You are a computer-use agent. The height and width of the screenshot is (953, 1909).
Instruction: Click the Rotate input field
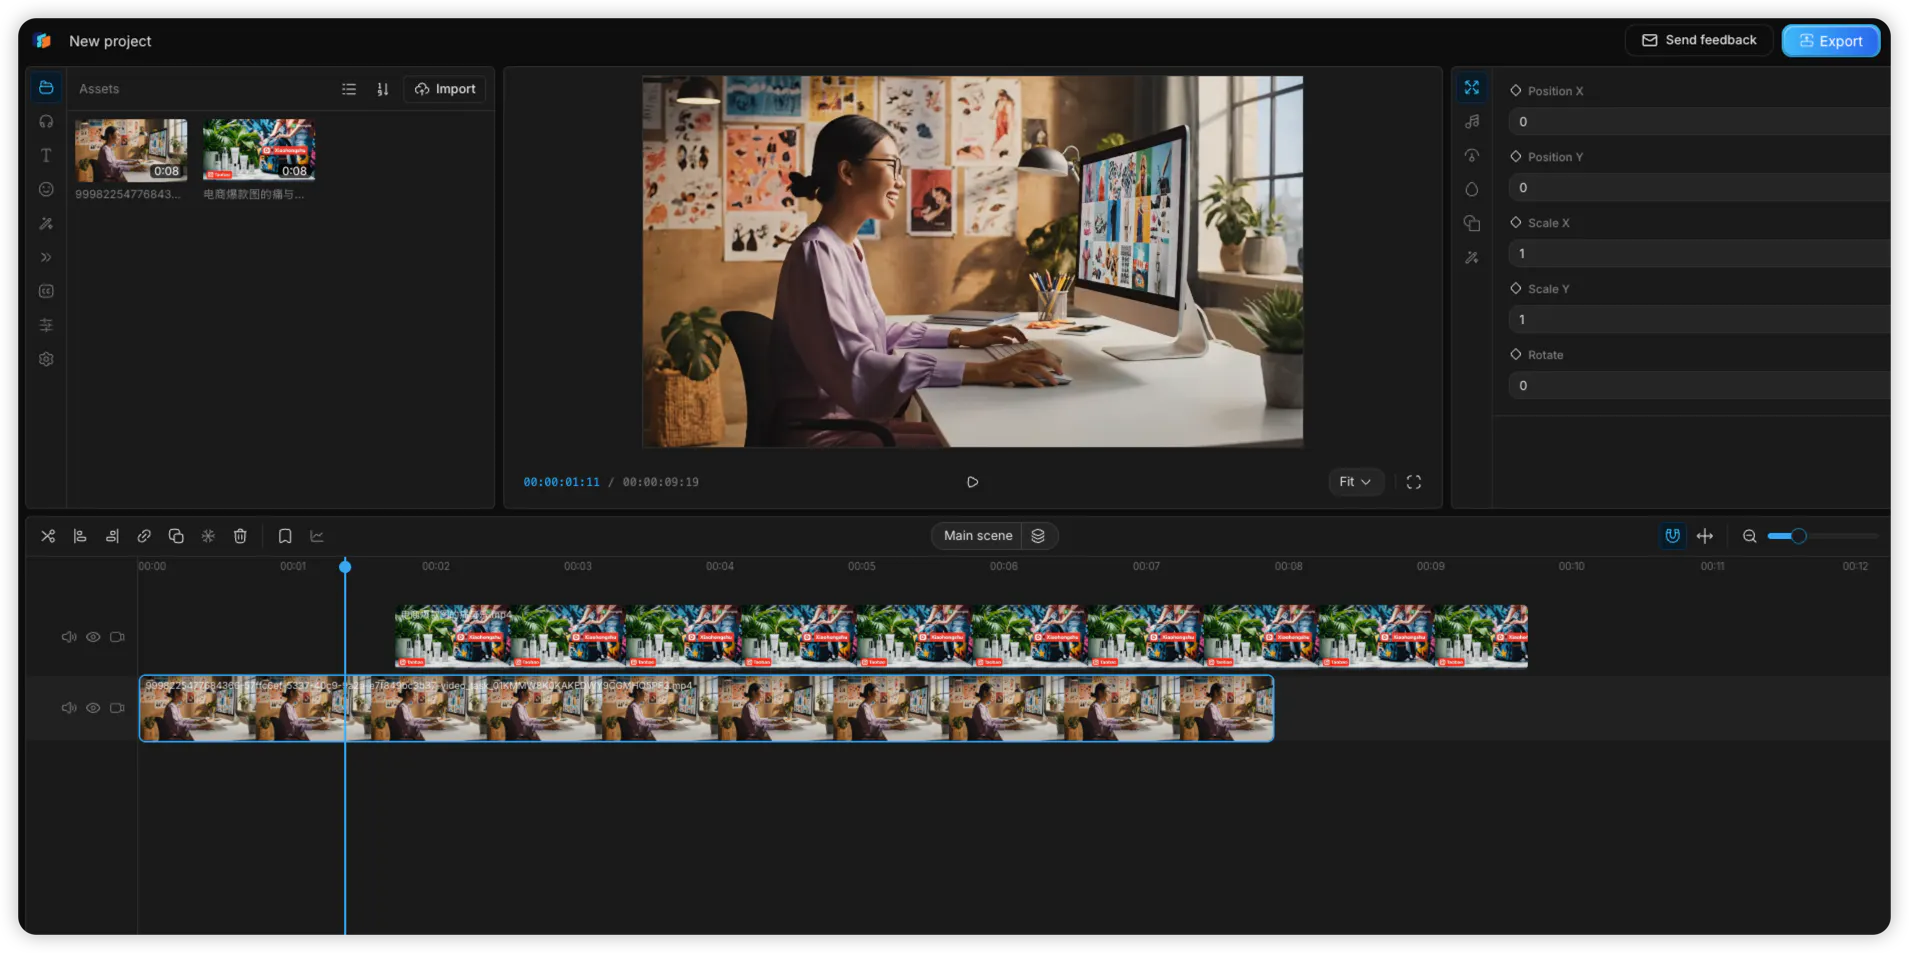pos(1699,386)
